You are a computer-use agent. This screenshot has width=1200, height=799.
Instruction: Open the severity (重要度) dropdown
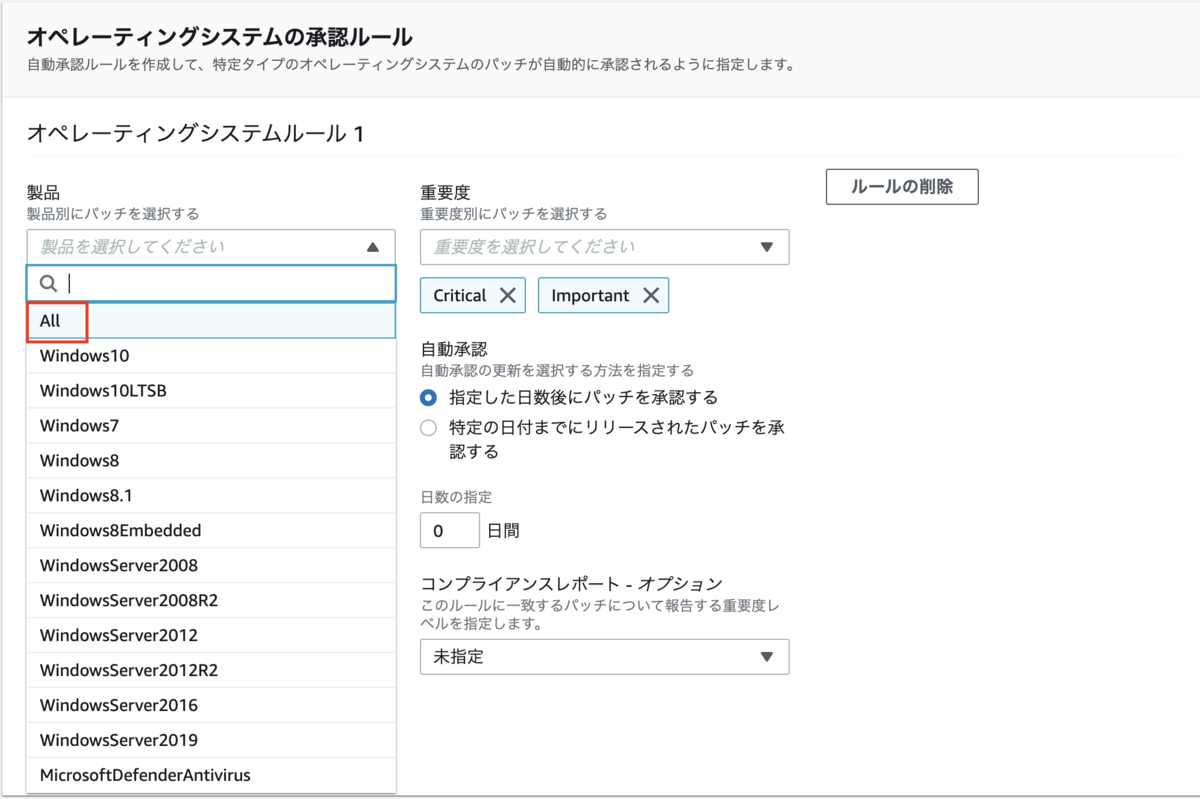point(604,247)
